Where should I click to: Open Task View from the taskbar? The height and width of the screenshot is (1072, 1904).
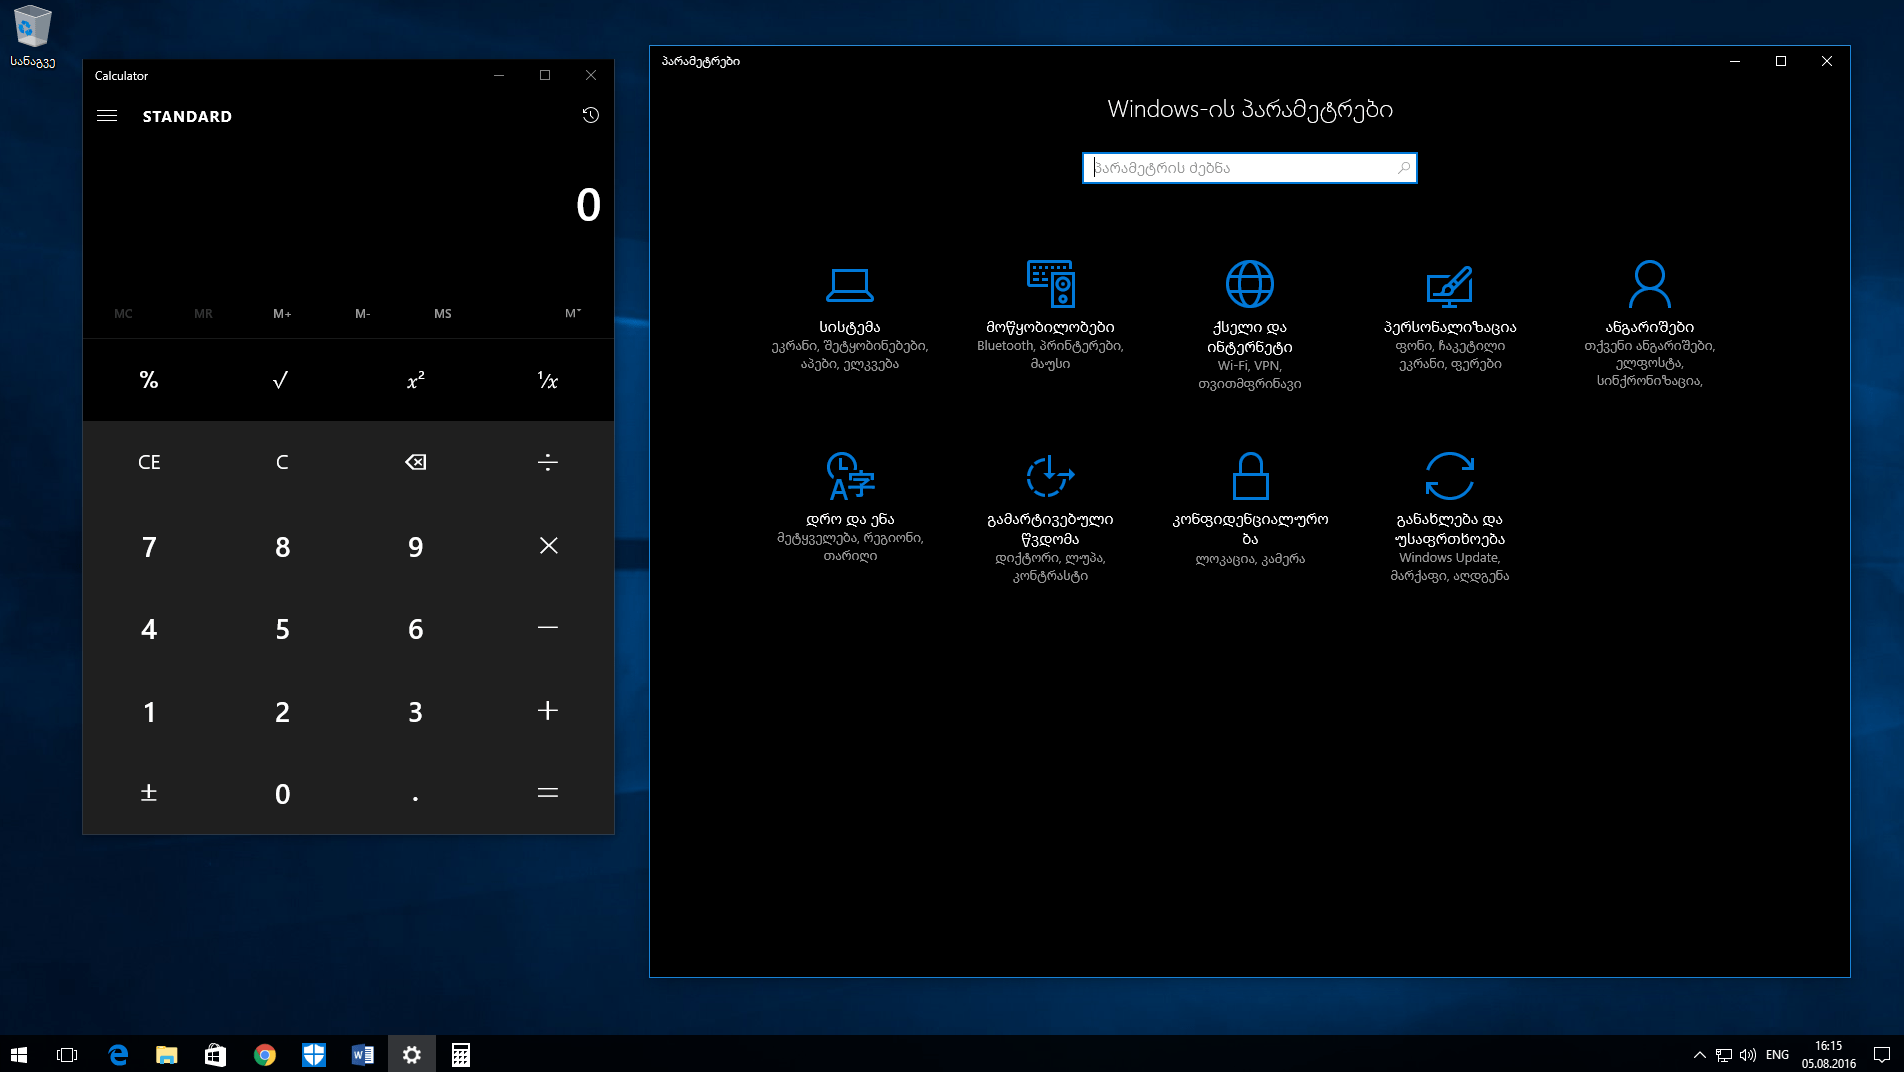(66, 1054)
